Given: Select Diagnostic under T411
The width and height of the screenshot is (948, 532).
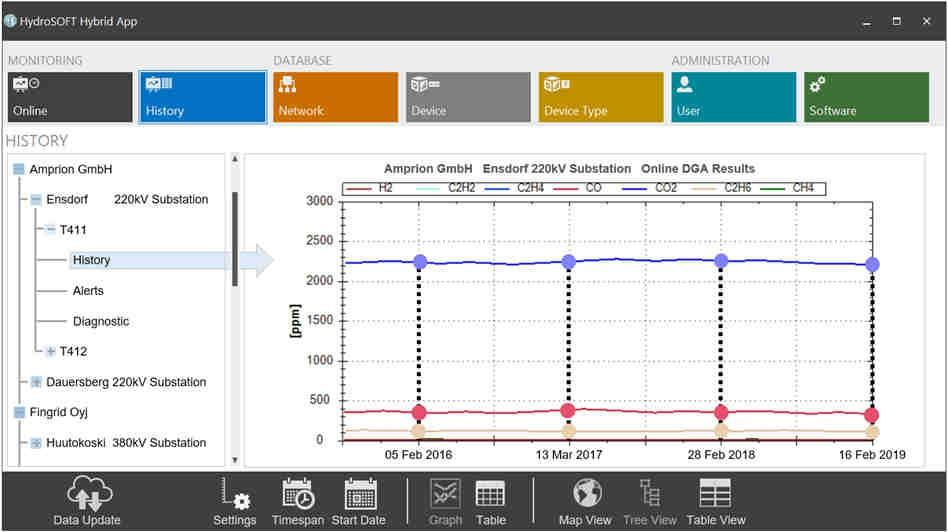Looking at the screenshot, I should click(101, 322).
